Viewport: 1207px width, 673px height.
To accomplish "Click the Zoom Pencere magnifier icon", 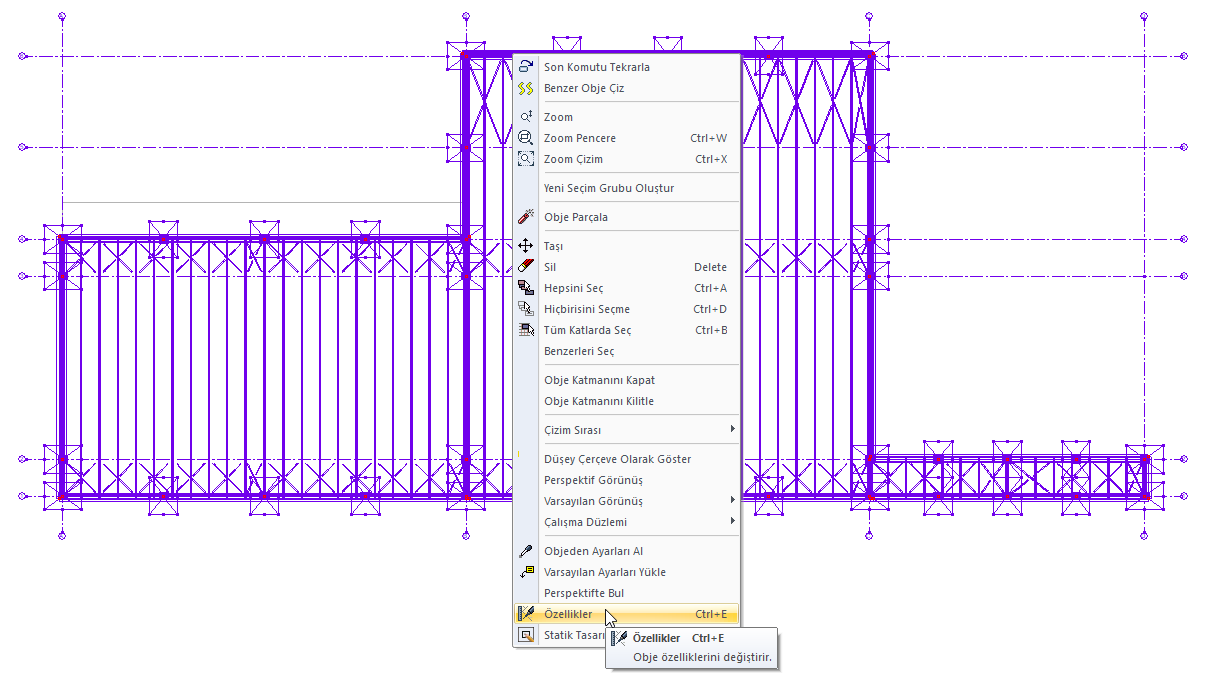I will tap(526, 138).
